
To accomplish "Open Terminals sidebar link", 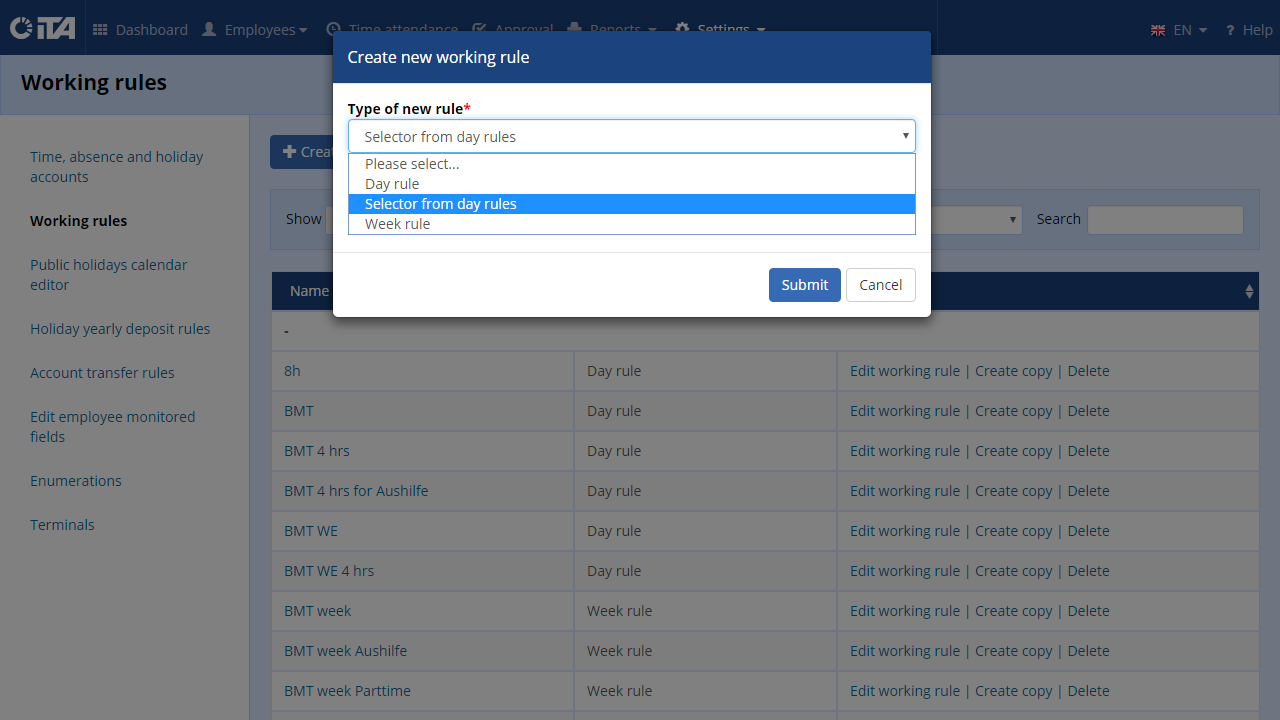I will pos(62,525).
